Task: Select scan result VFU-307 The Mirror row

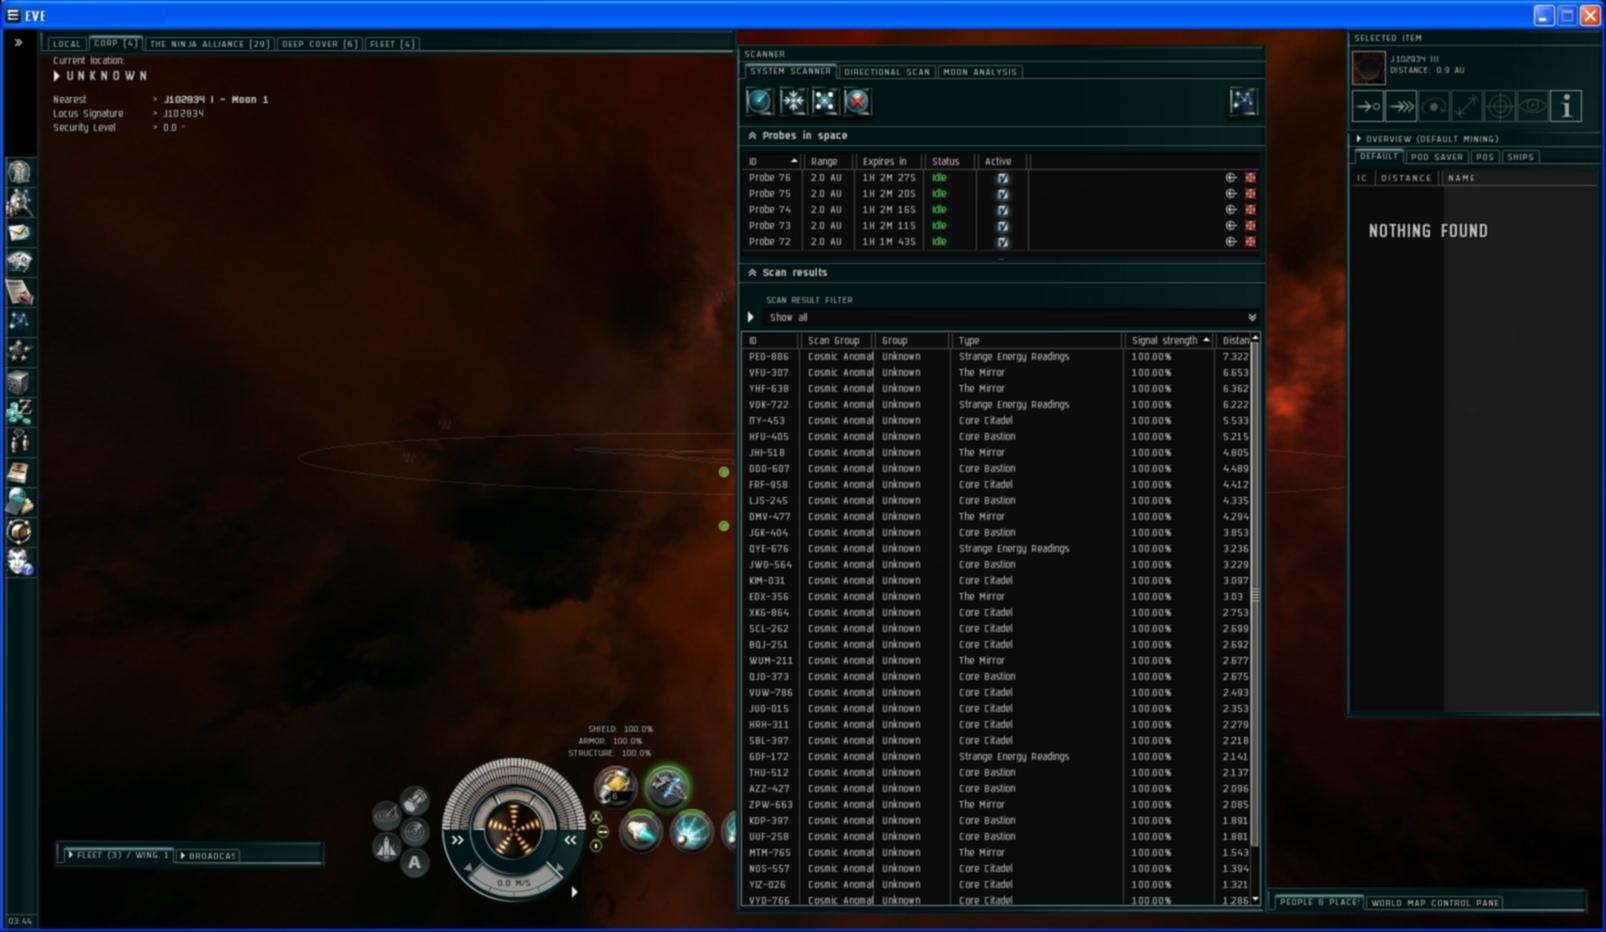Action: click(998, 373)
